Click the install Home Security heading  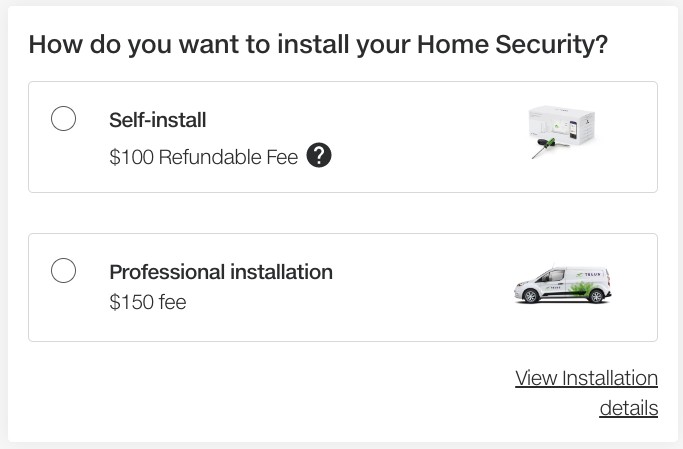pos(318,45)
